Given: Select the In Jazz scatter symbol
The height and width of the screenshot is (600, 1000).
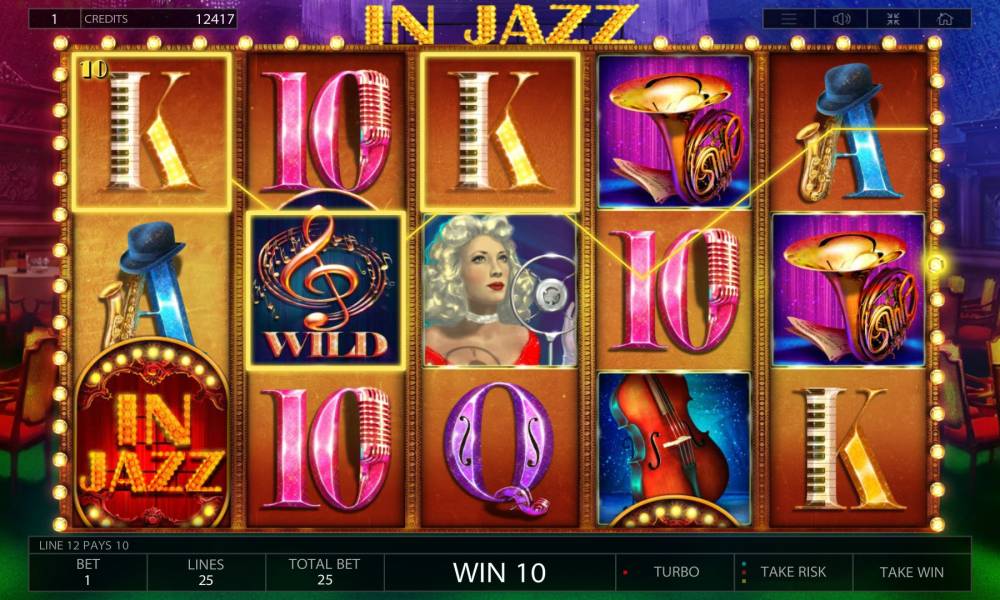Looking at the screenshot, I should click(152, 434).
